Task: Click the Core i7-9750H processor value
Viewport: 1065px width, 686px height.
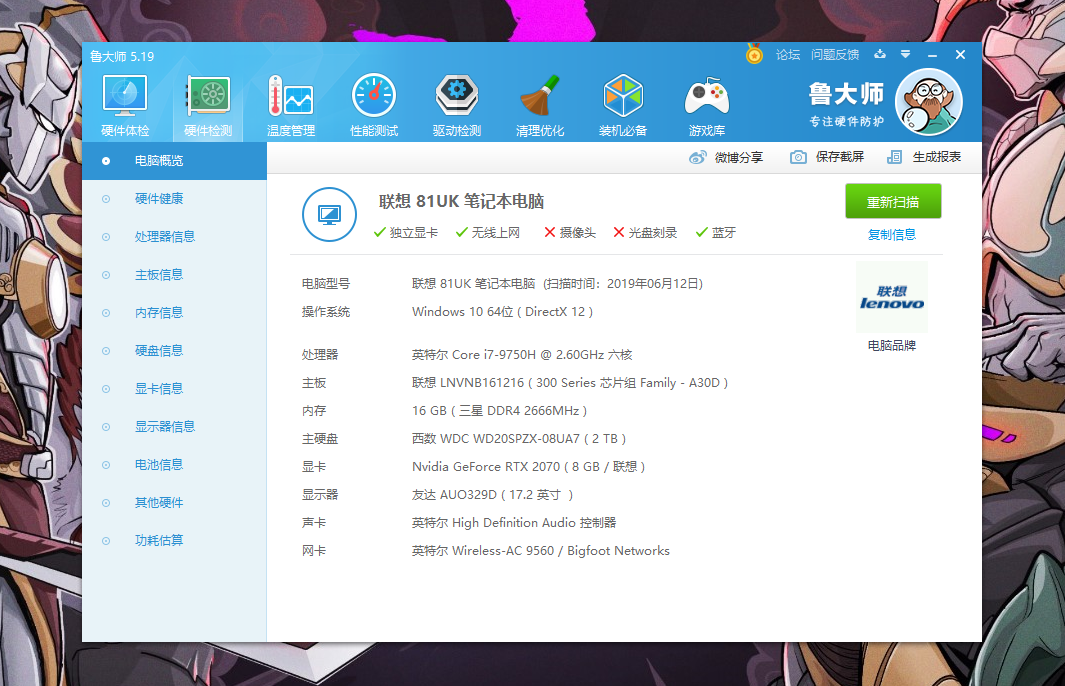Action: click(x=522, y=355)
